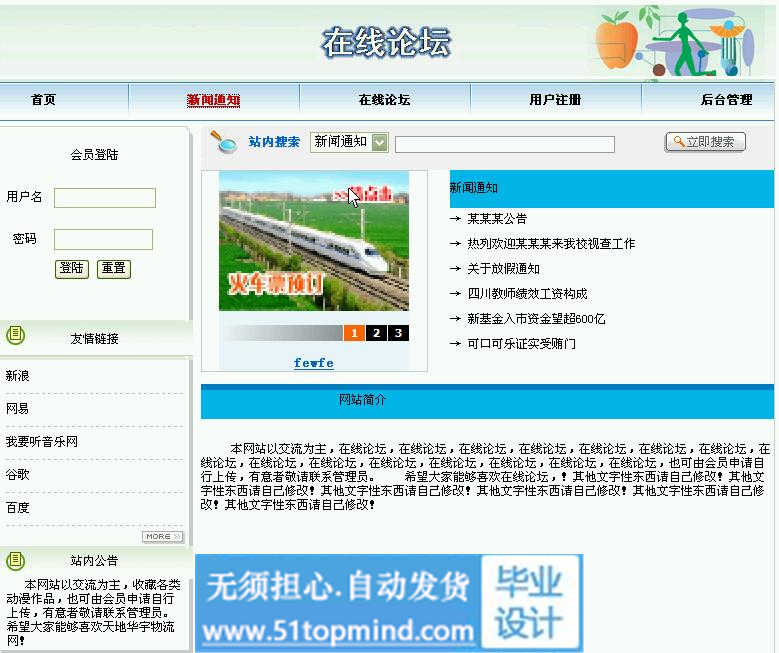Go to the 首页 navigation tab
The width and height of the screenshot is (779, 653).
click(x=43, y=100)
